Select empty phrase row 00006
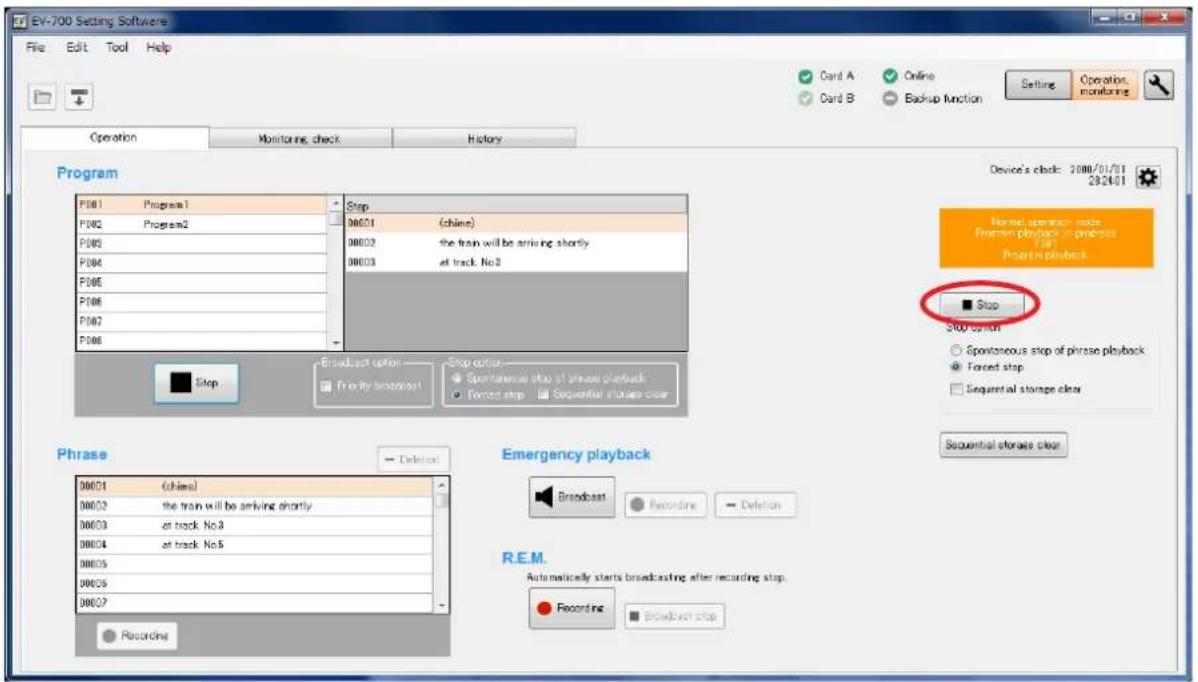This screenshot has width=1198, height=682. [255, 583]
